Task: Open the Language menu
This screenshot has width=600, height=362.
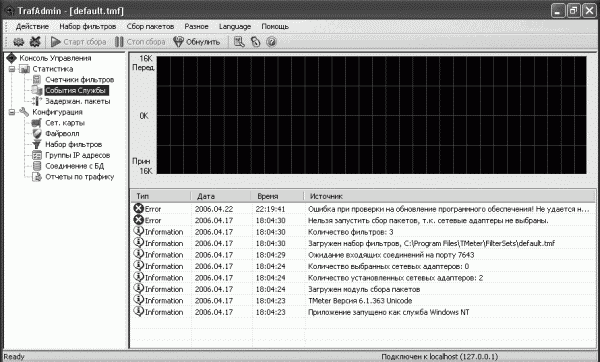Action: (235, 26)
